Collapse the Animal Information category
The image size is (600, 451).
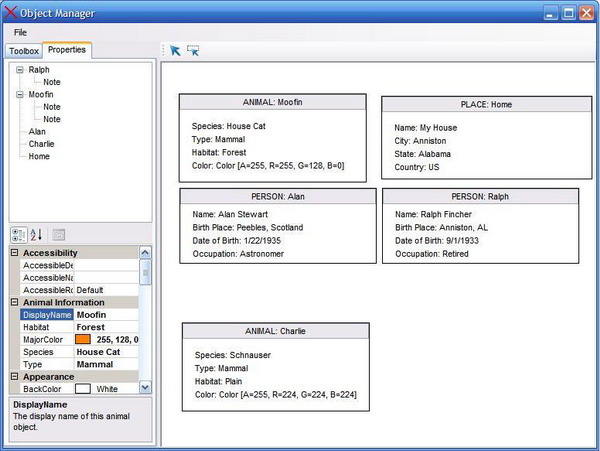click(x=15, y=302)
